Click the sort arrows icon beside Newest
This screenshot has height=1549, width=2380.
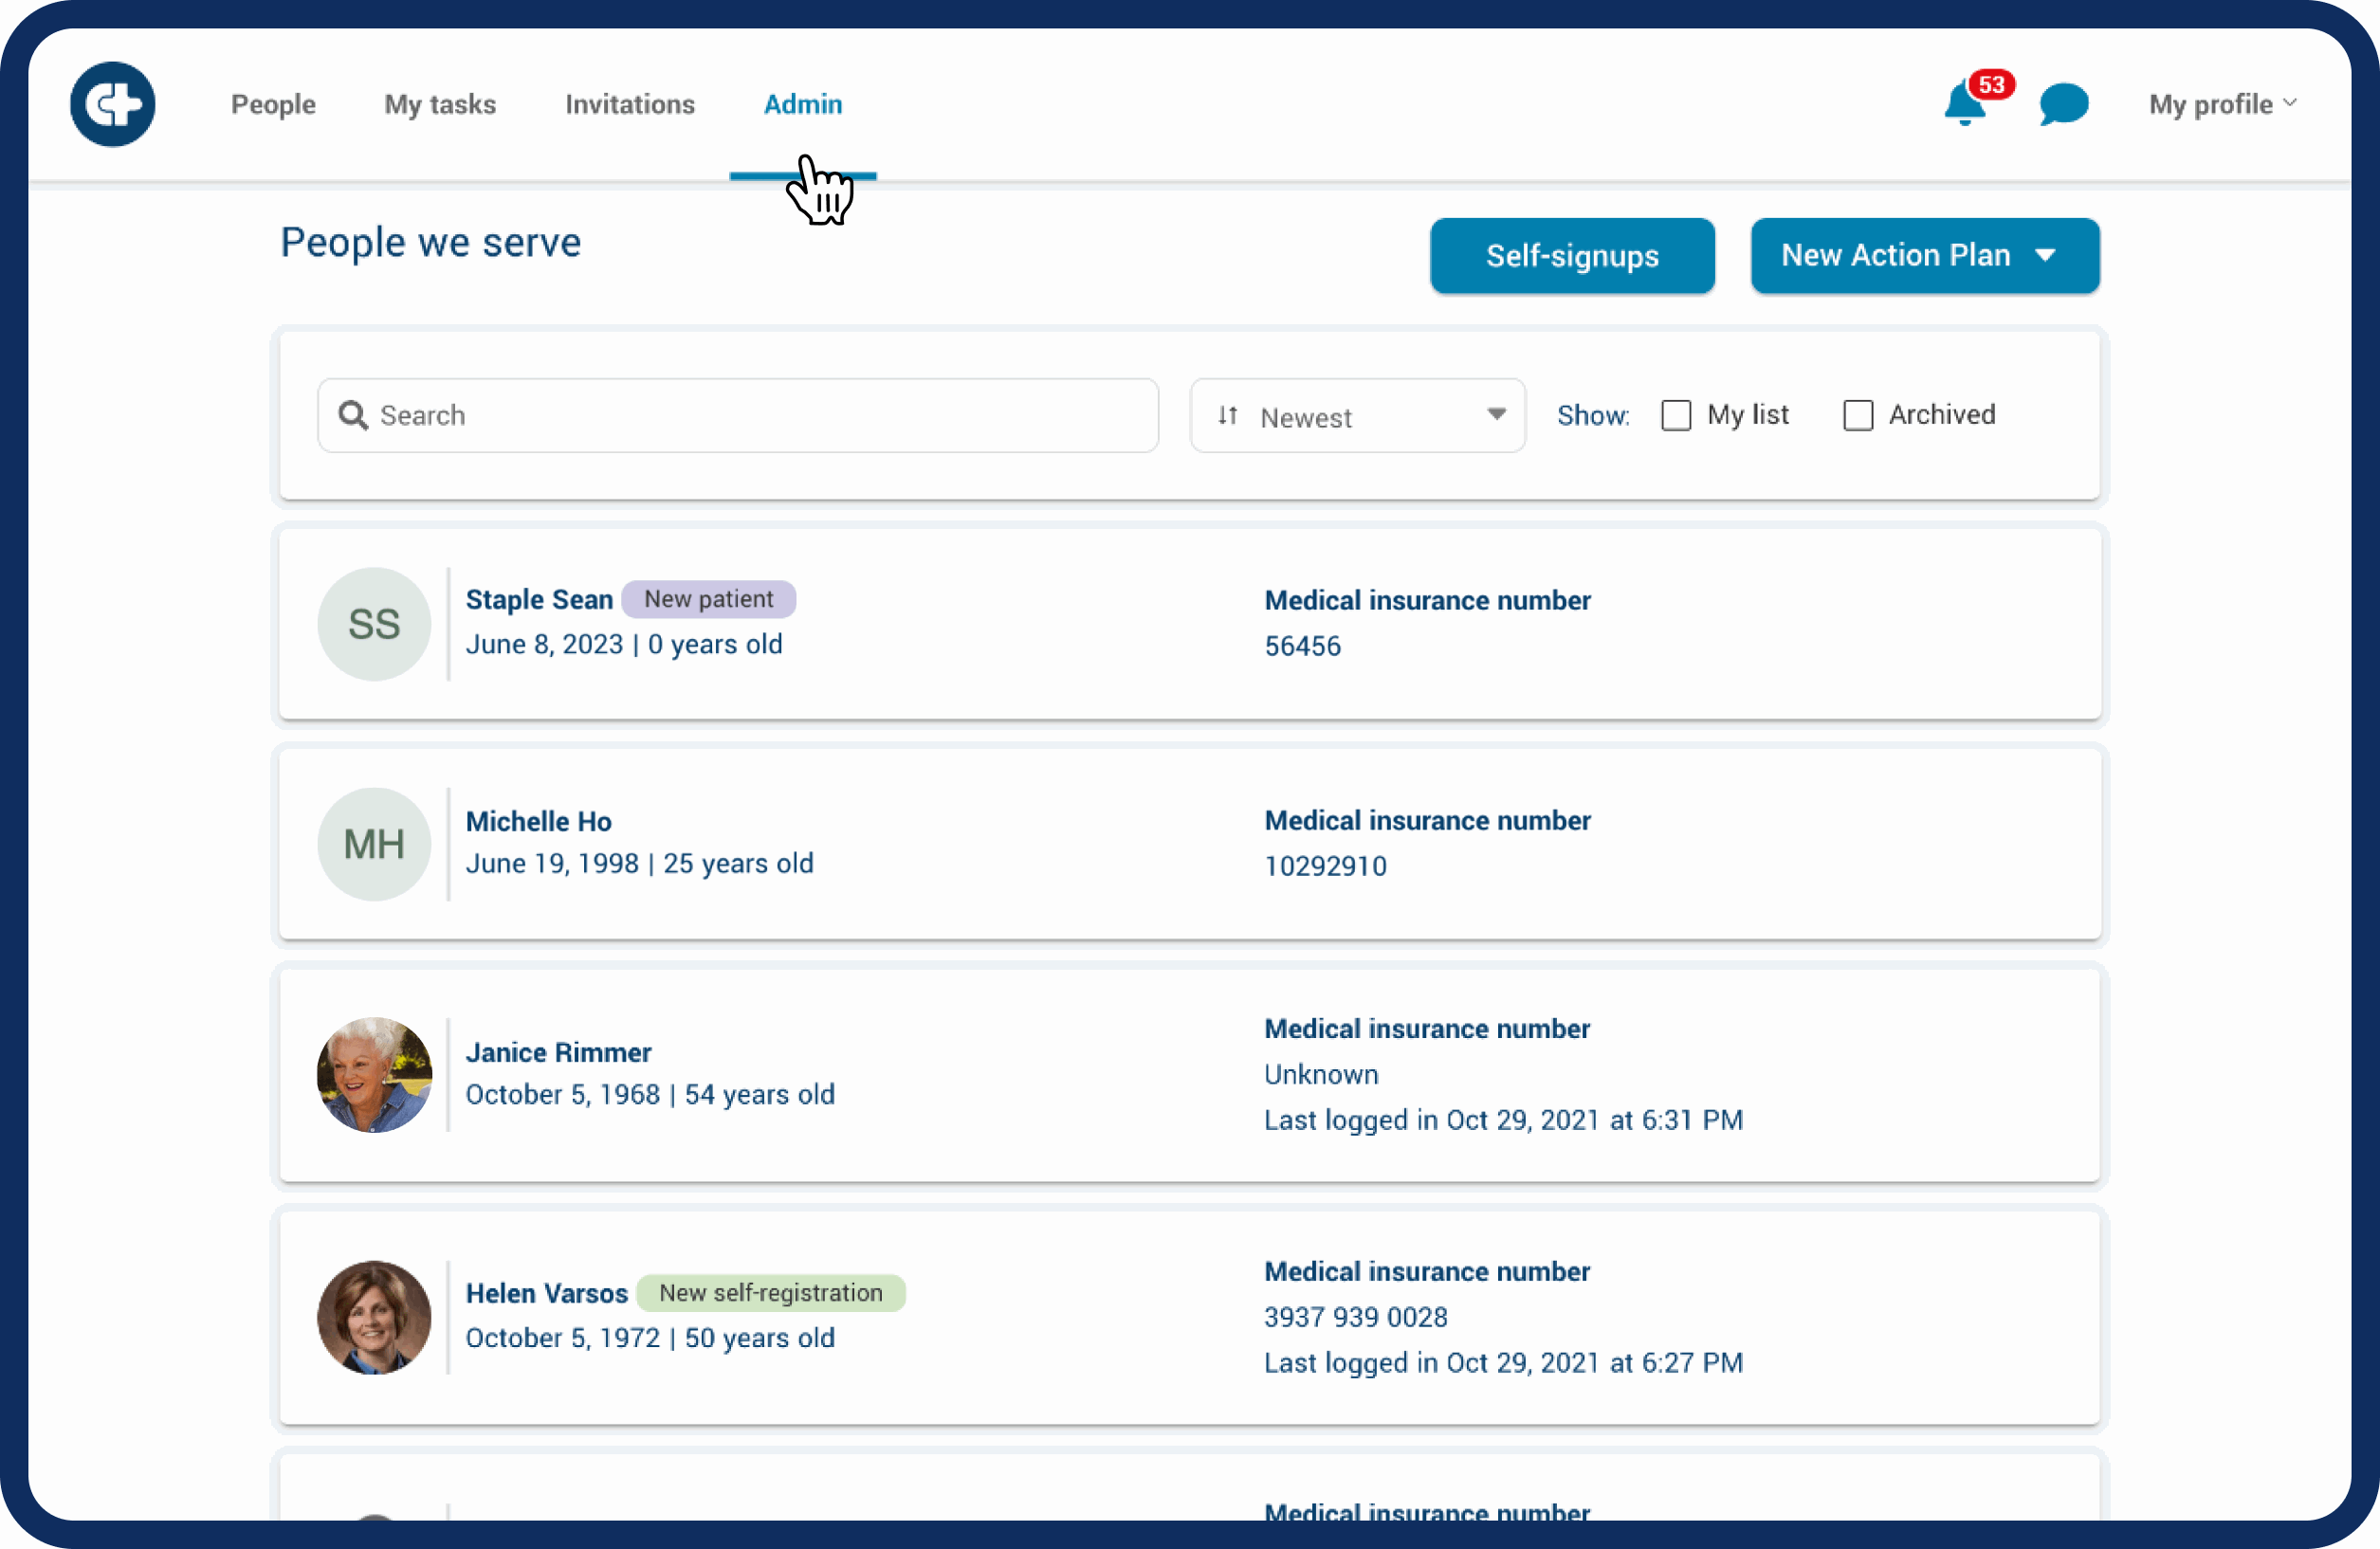(x=1228, y=415)
